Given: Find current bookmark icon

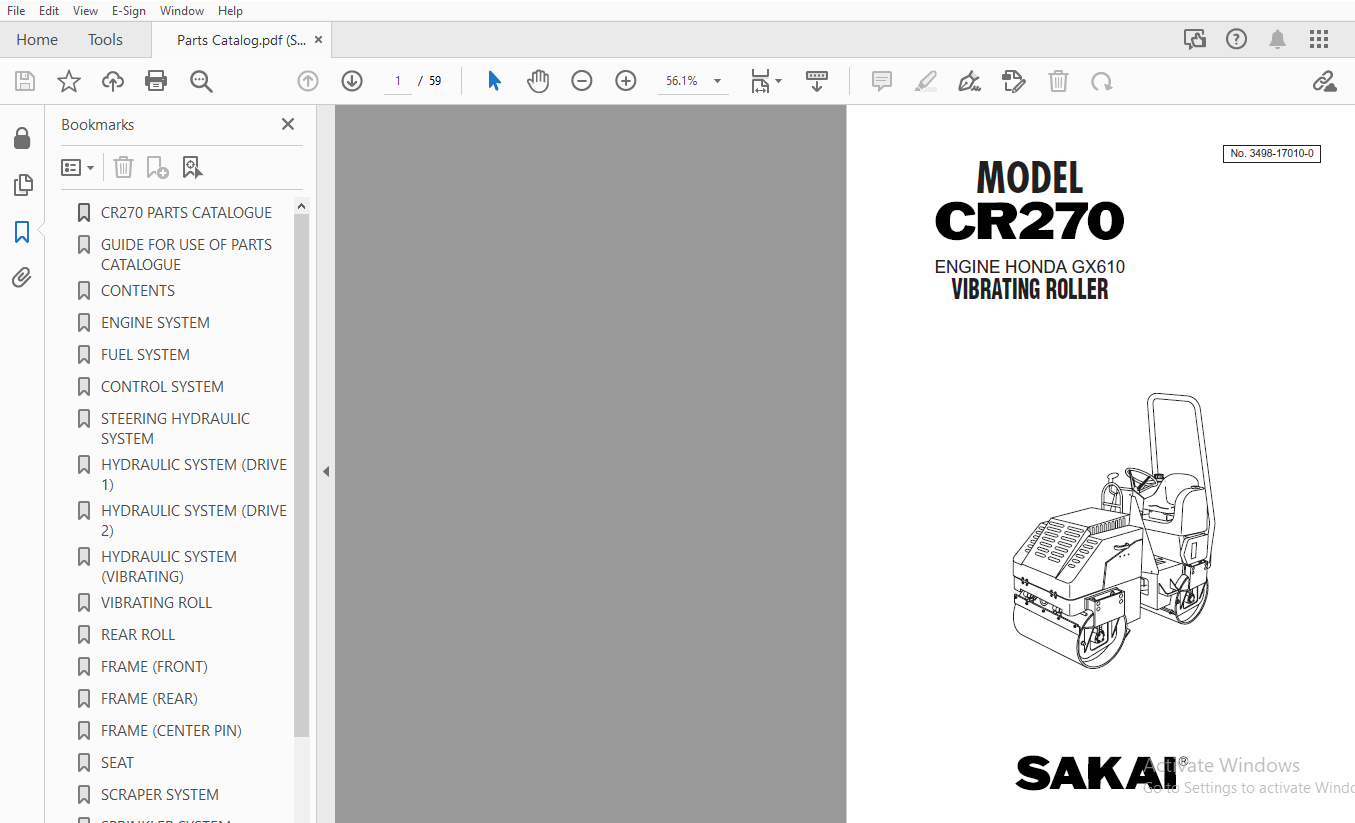Looking at the screenshot, I should (192, 167).
